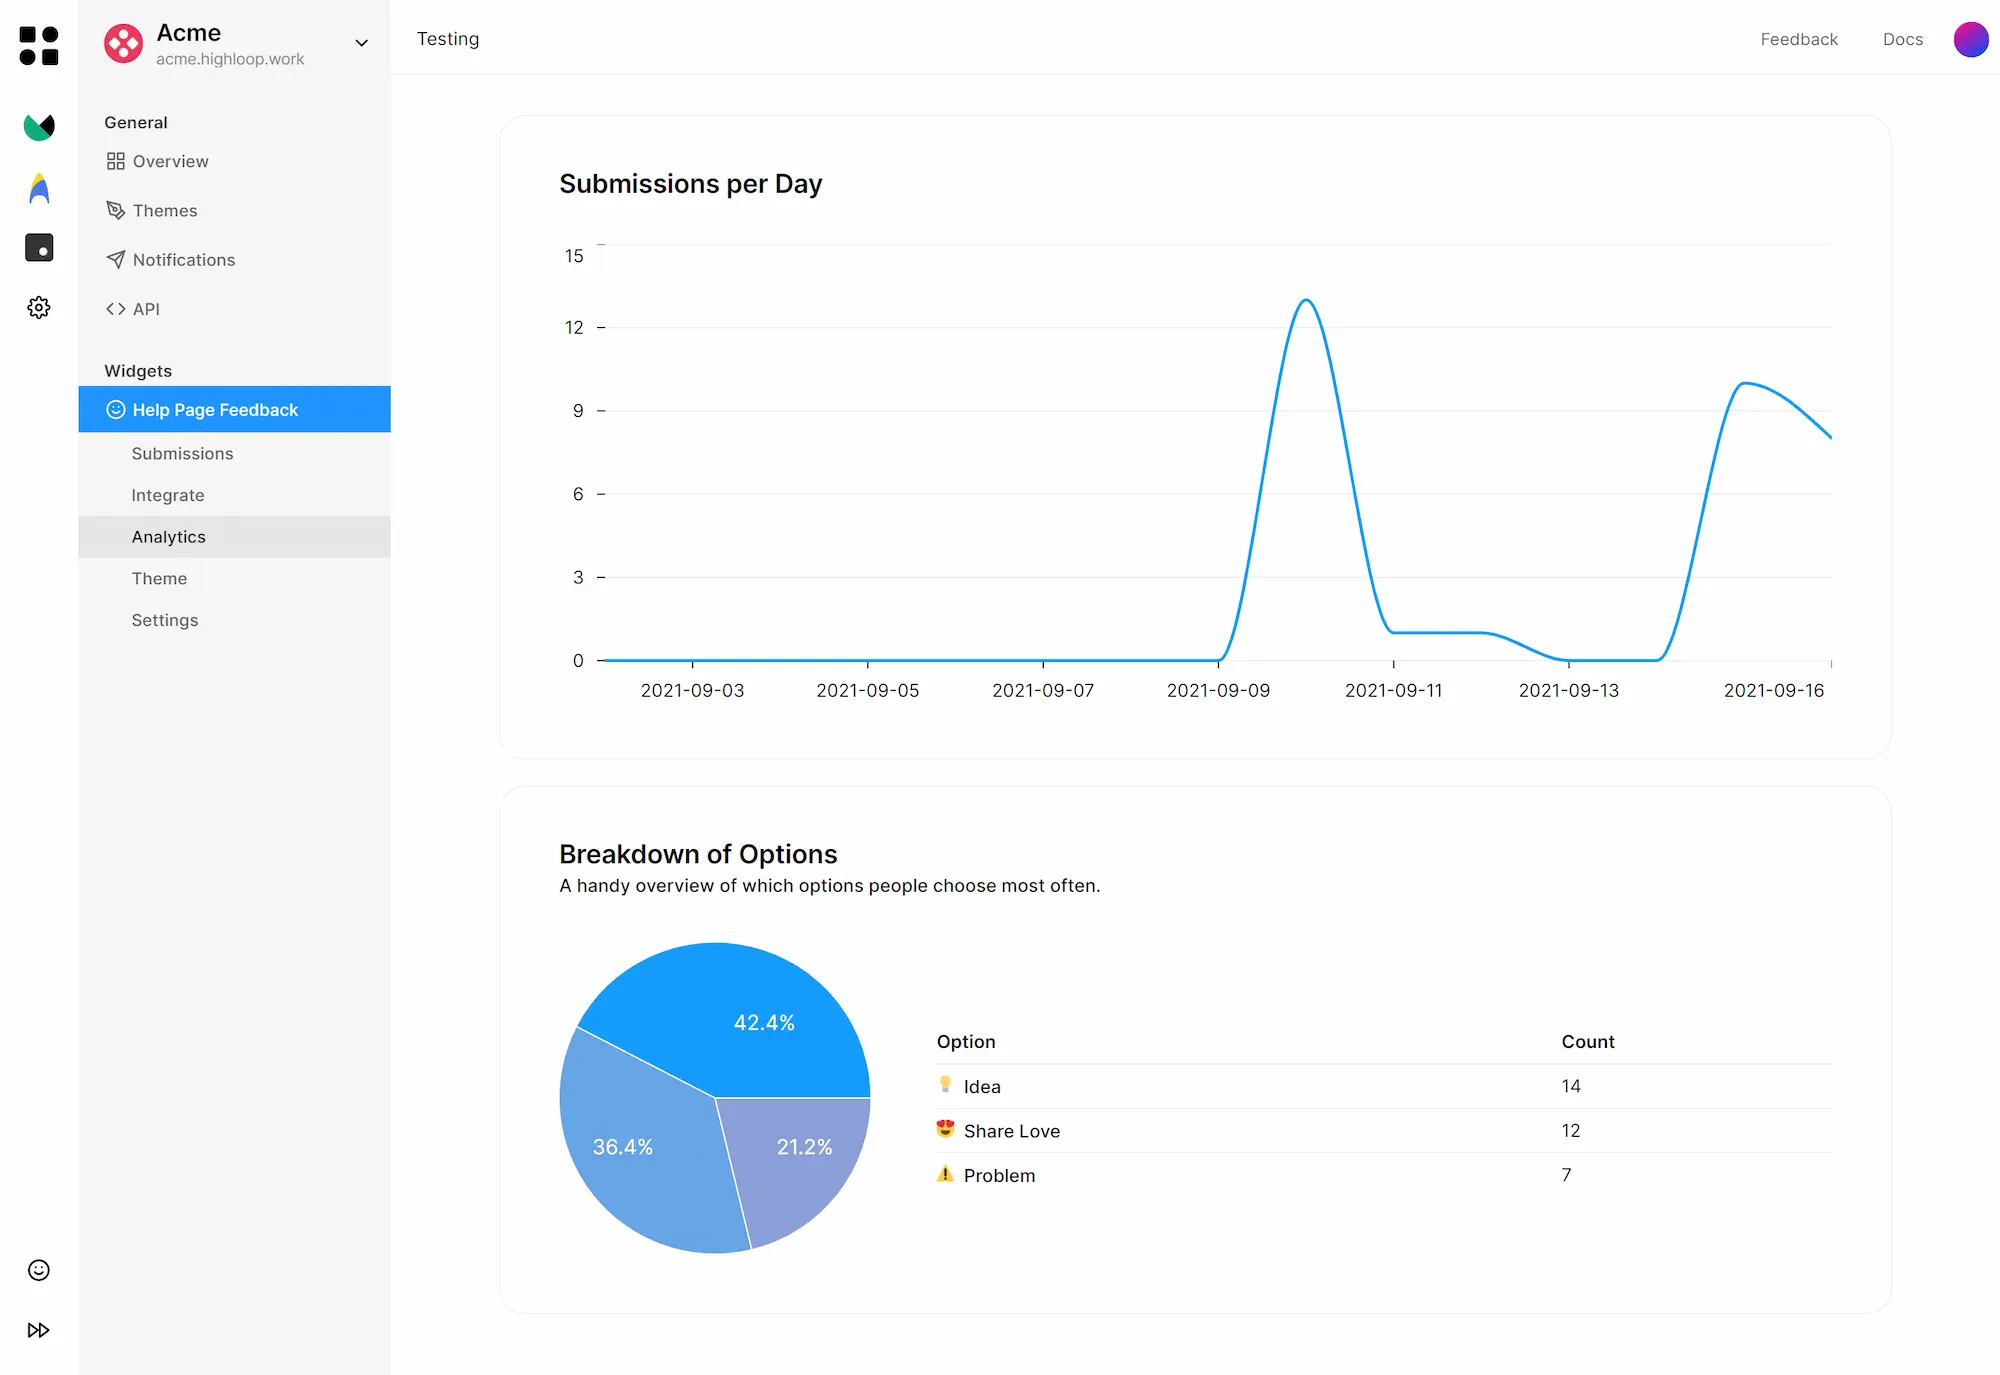Expand the Acme workspace switcher chevron
The image size is (2000, 1375).
(362, 43)
